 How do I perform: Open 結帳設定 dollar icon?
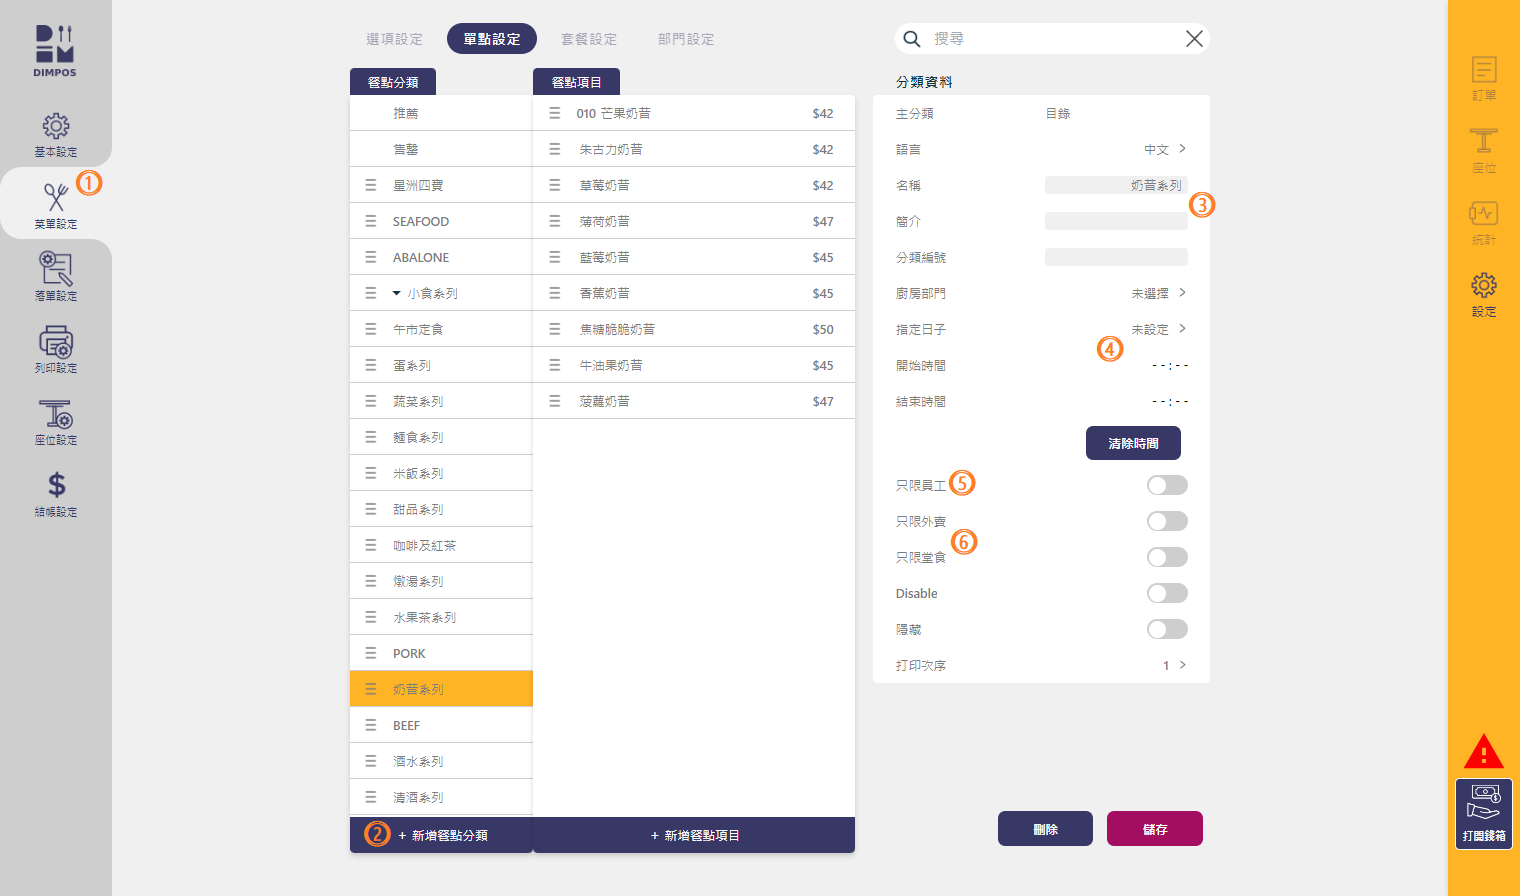pos(56,486)
